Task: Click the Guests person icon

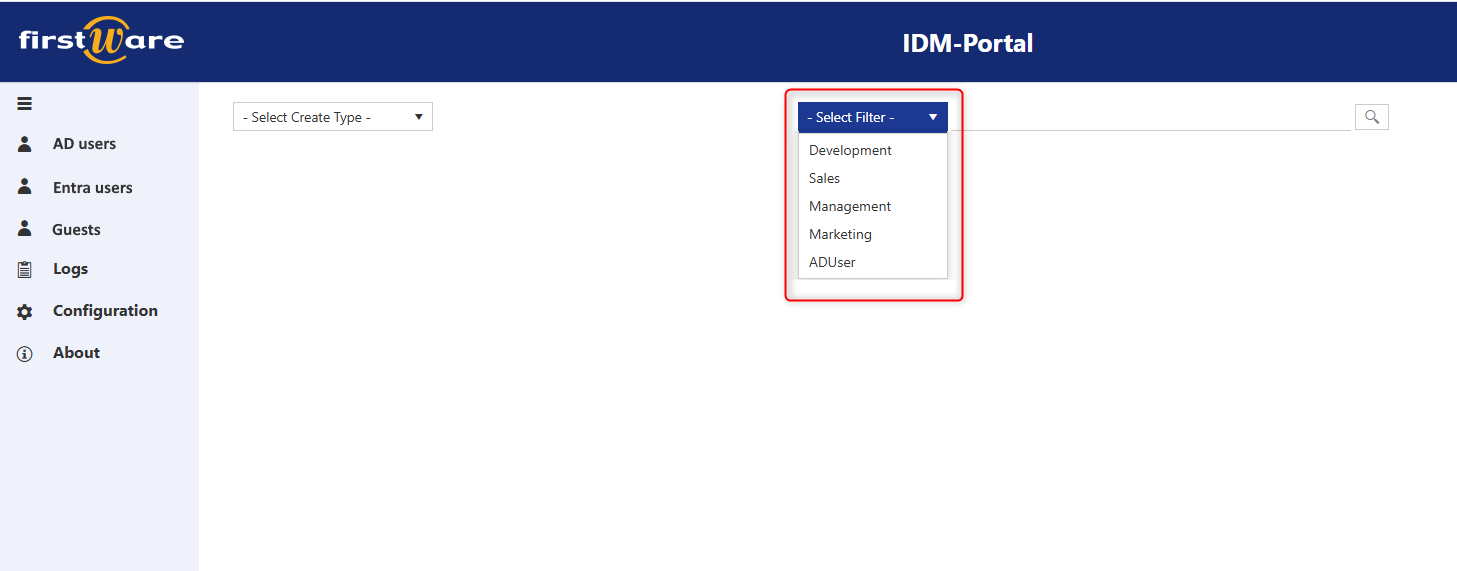Action: [25, 229]
